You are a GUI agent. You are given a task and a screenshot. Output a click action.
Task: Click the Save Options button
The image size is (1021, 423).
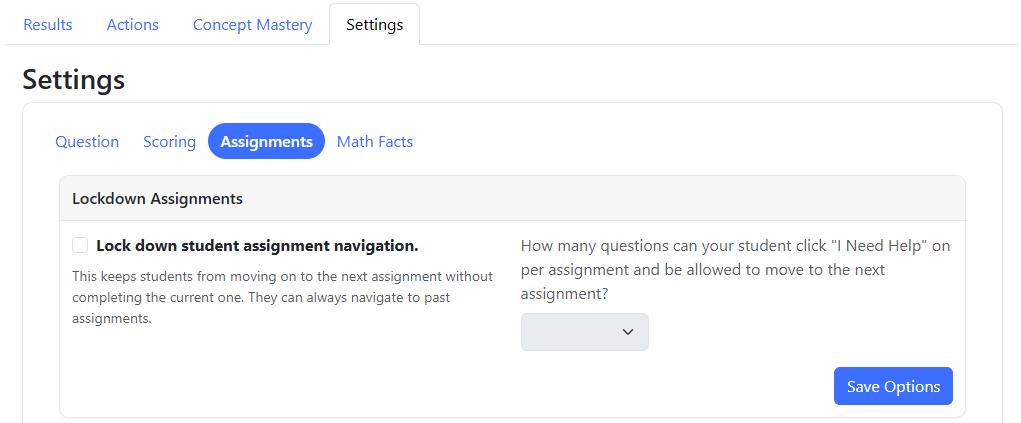893,386
